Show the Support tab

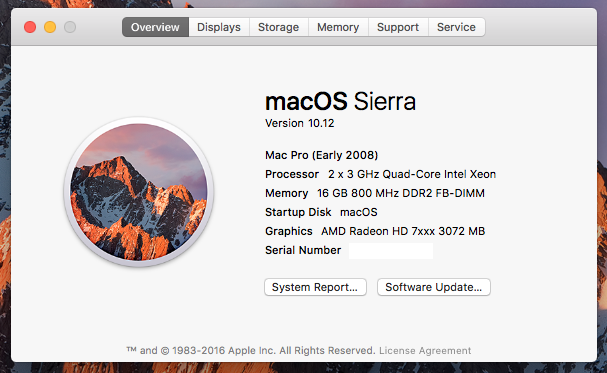click(398, 27)
